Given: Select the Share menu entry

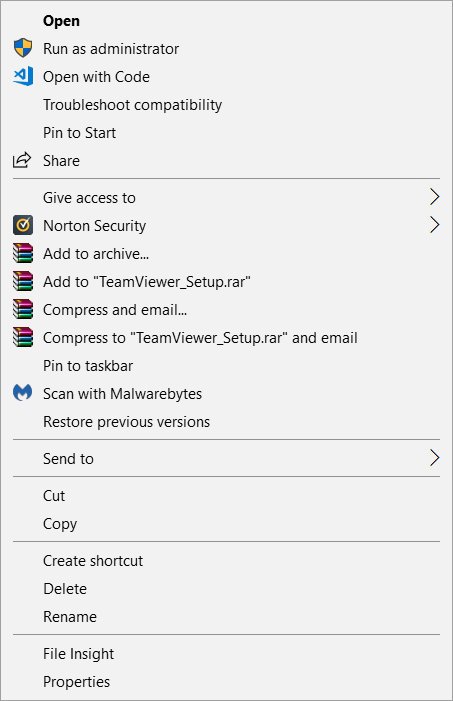Looking at the screenshot, I should pyautogui.click(x=226, y=160).
